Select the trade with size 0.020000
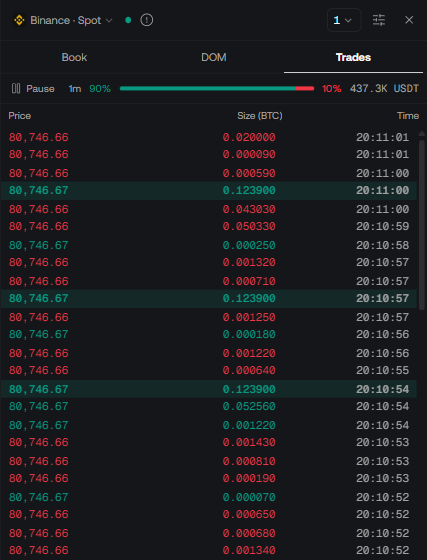The height and width of the screenshot is (560, 427). click(209, 137)
